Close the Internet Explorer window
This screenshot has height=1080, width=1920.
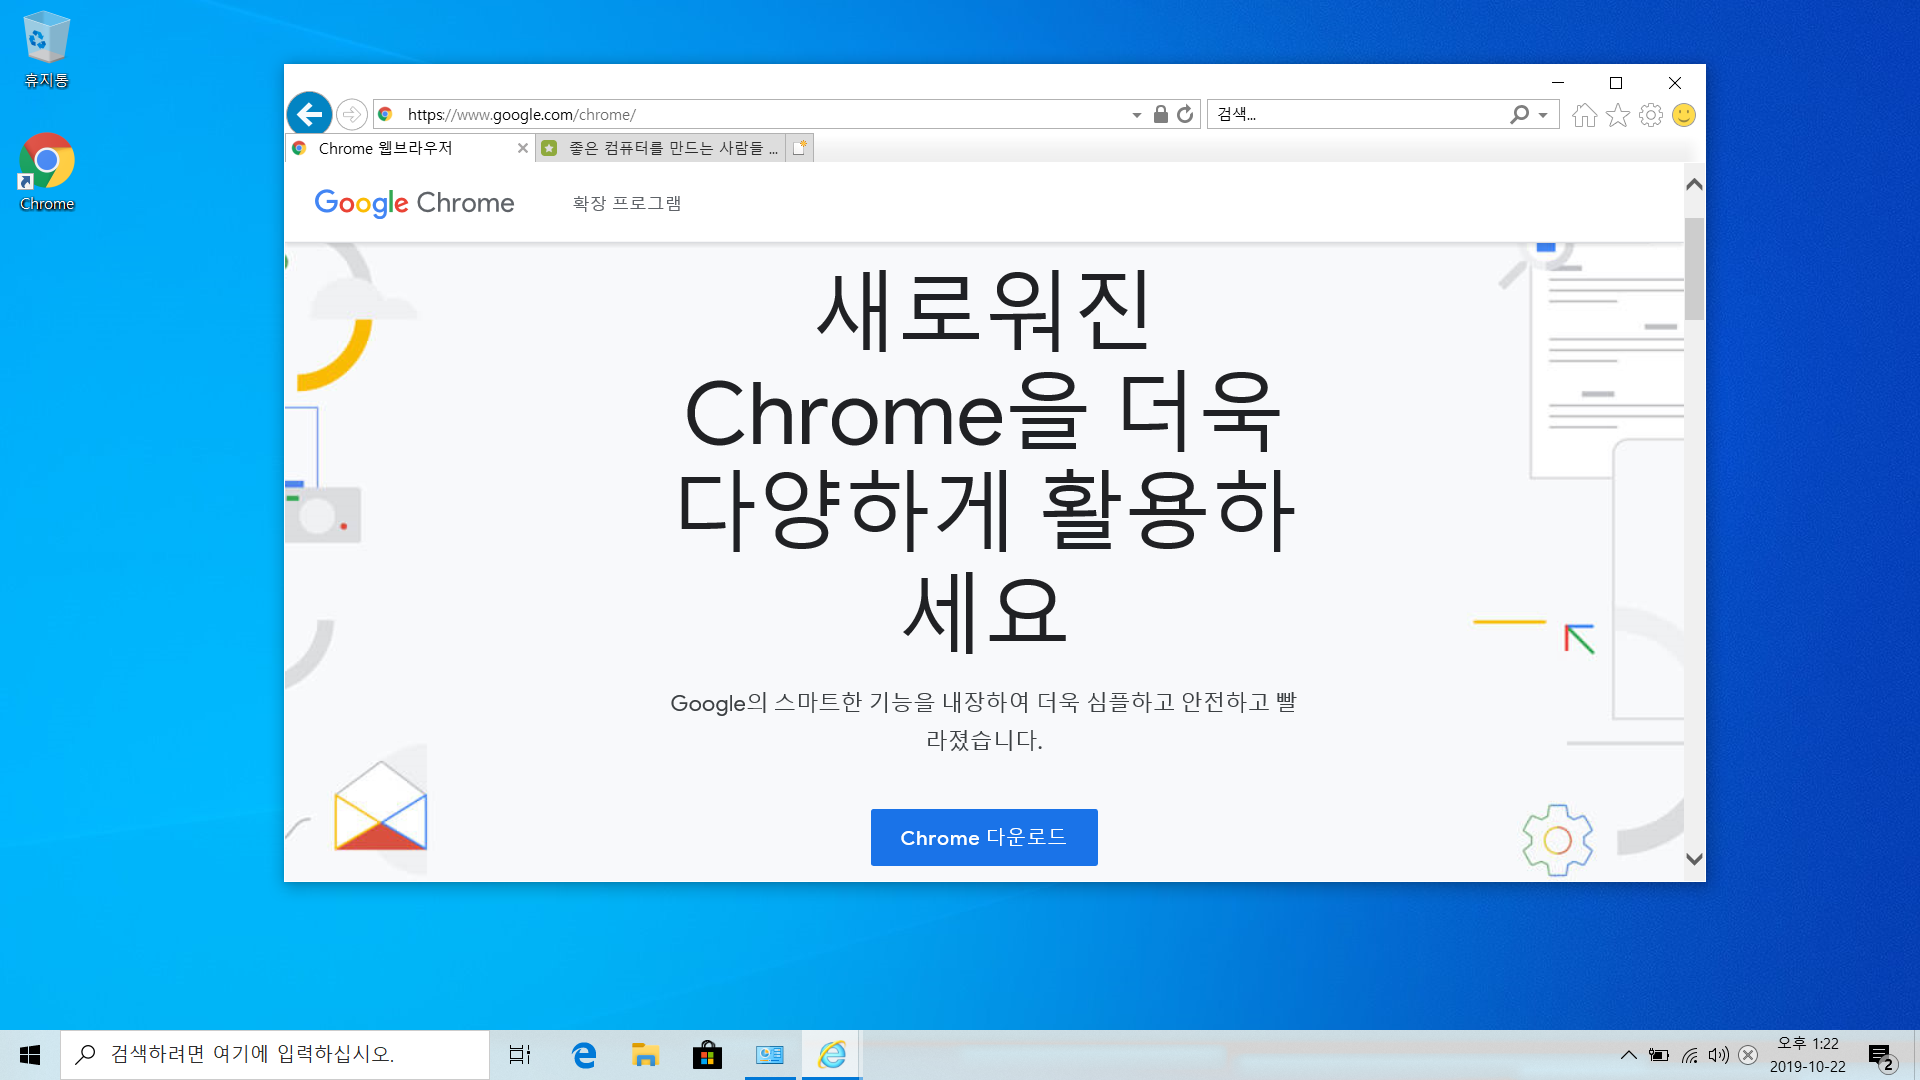tap(1675, 83)
